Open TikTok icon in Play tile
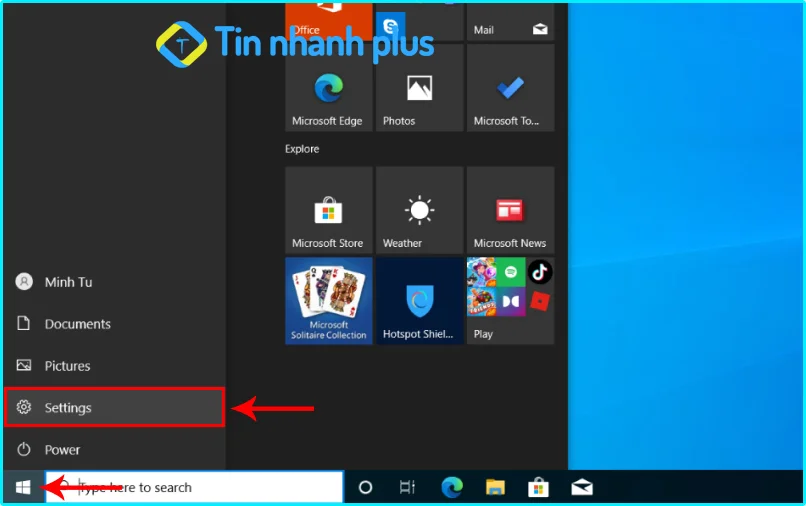Viewport: 806px width, 506px height. [540, 272]
